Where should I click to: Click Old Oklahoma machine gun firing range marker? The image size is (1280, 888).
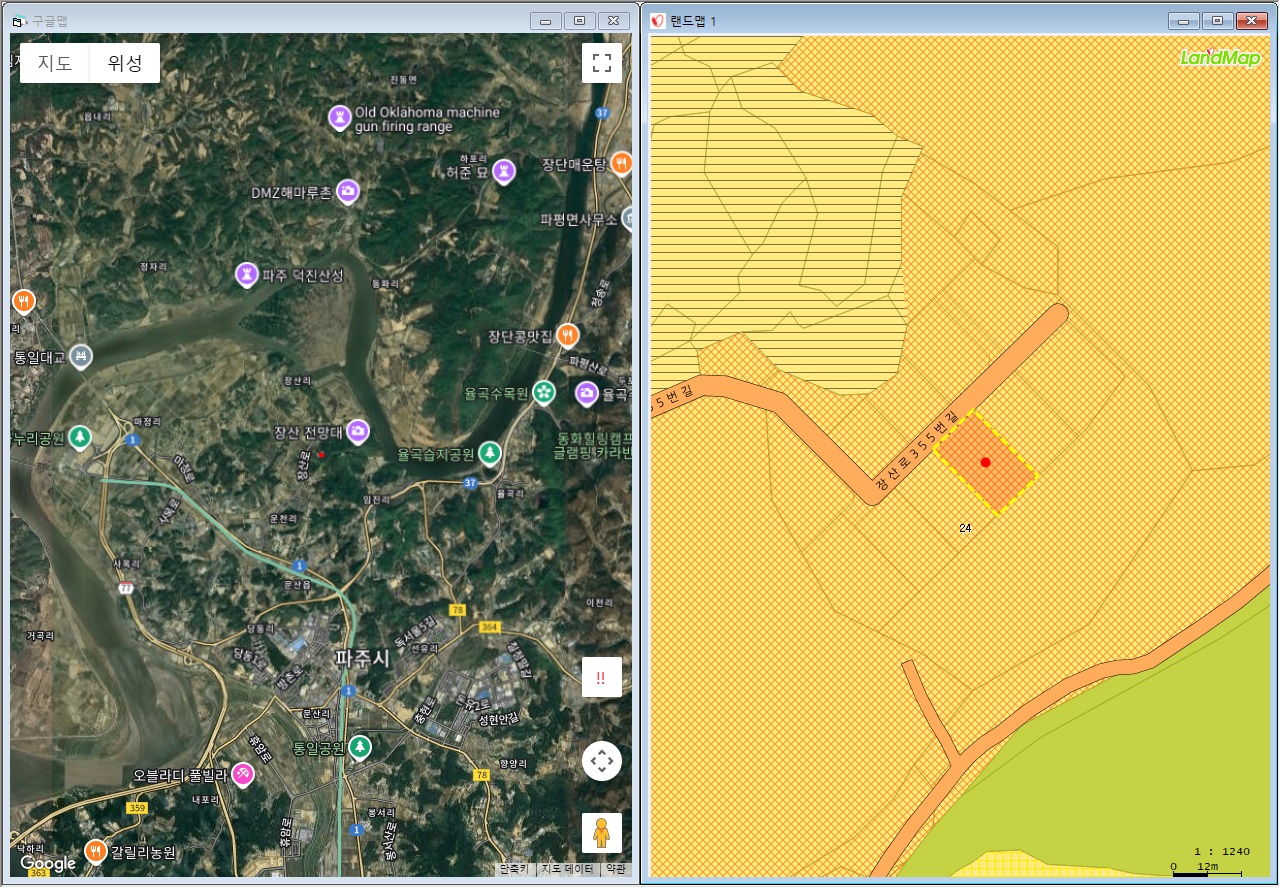(x=341, y=118)
